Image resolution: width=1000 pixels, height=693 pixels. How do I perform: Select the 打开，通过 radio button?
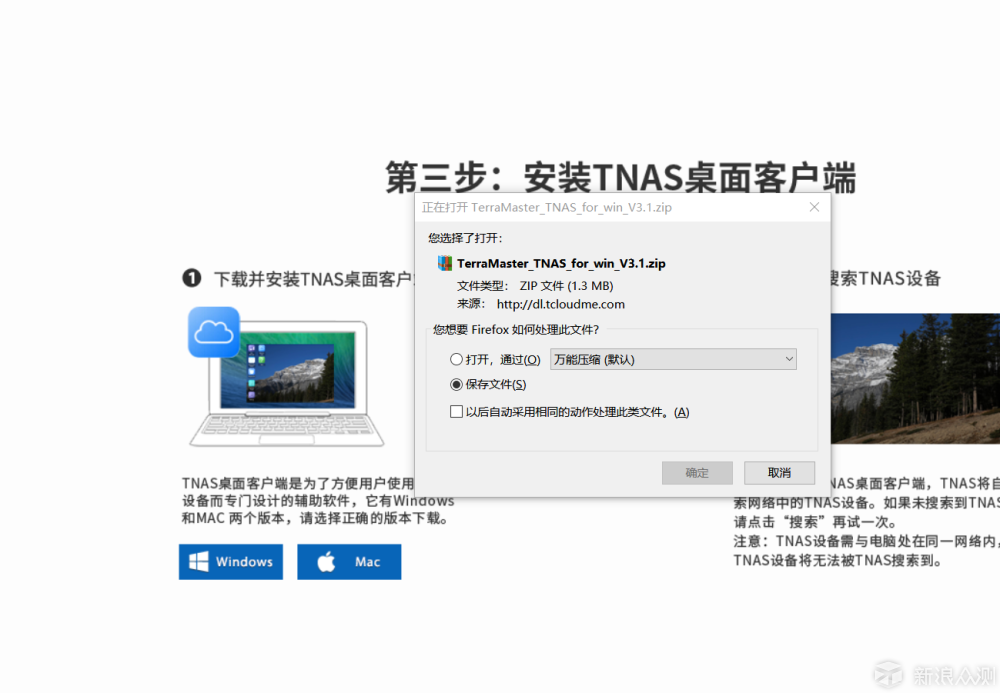tap(456, 359)
